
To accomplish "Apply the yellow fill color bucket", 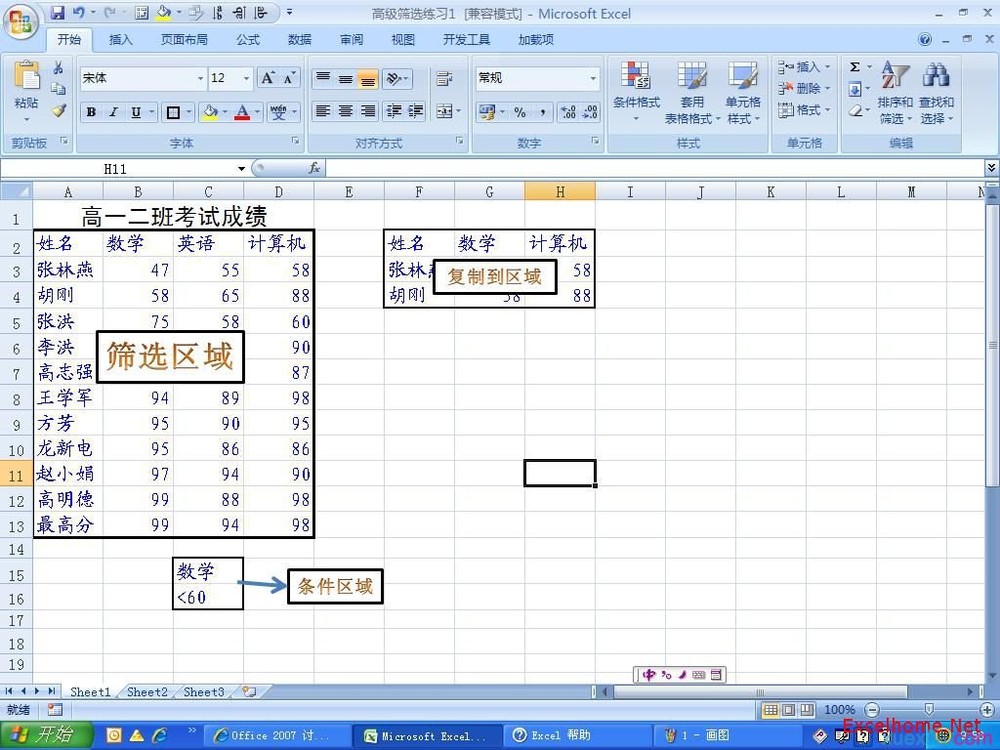I will [x=209, y=112].
